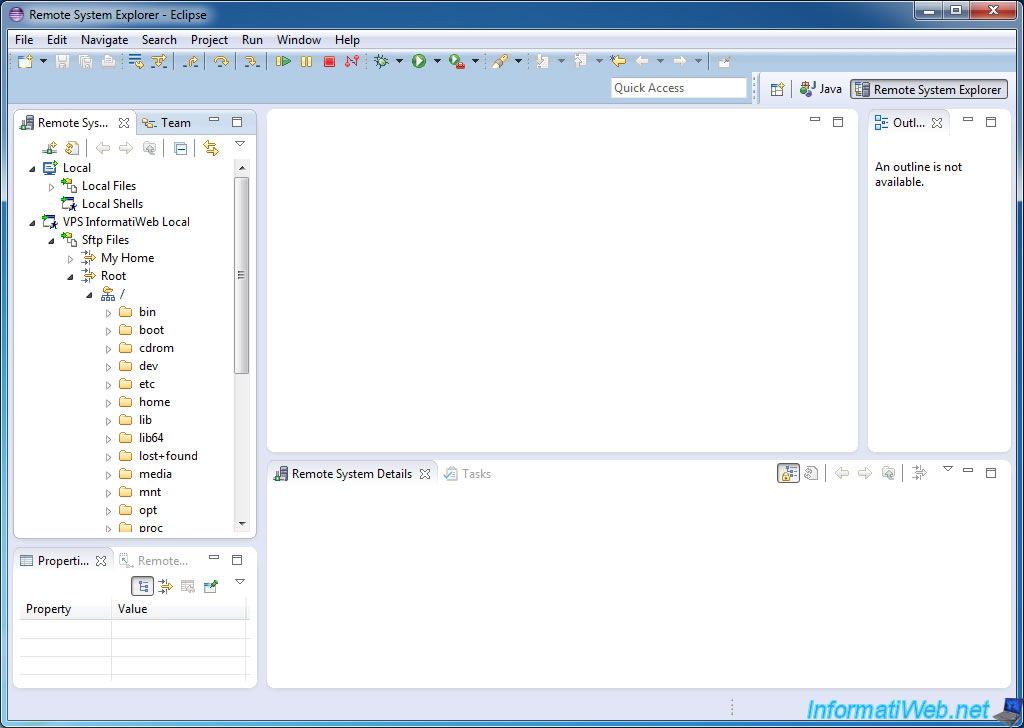Click the Step Over debug icon
The width and height of the screenshot is (1024, 728).
(x=221, y=61)
